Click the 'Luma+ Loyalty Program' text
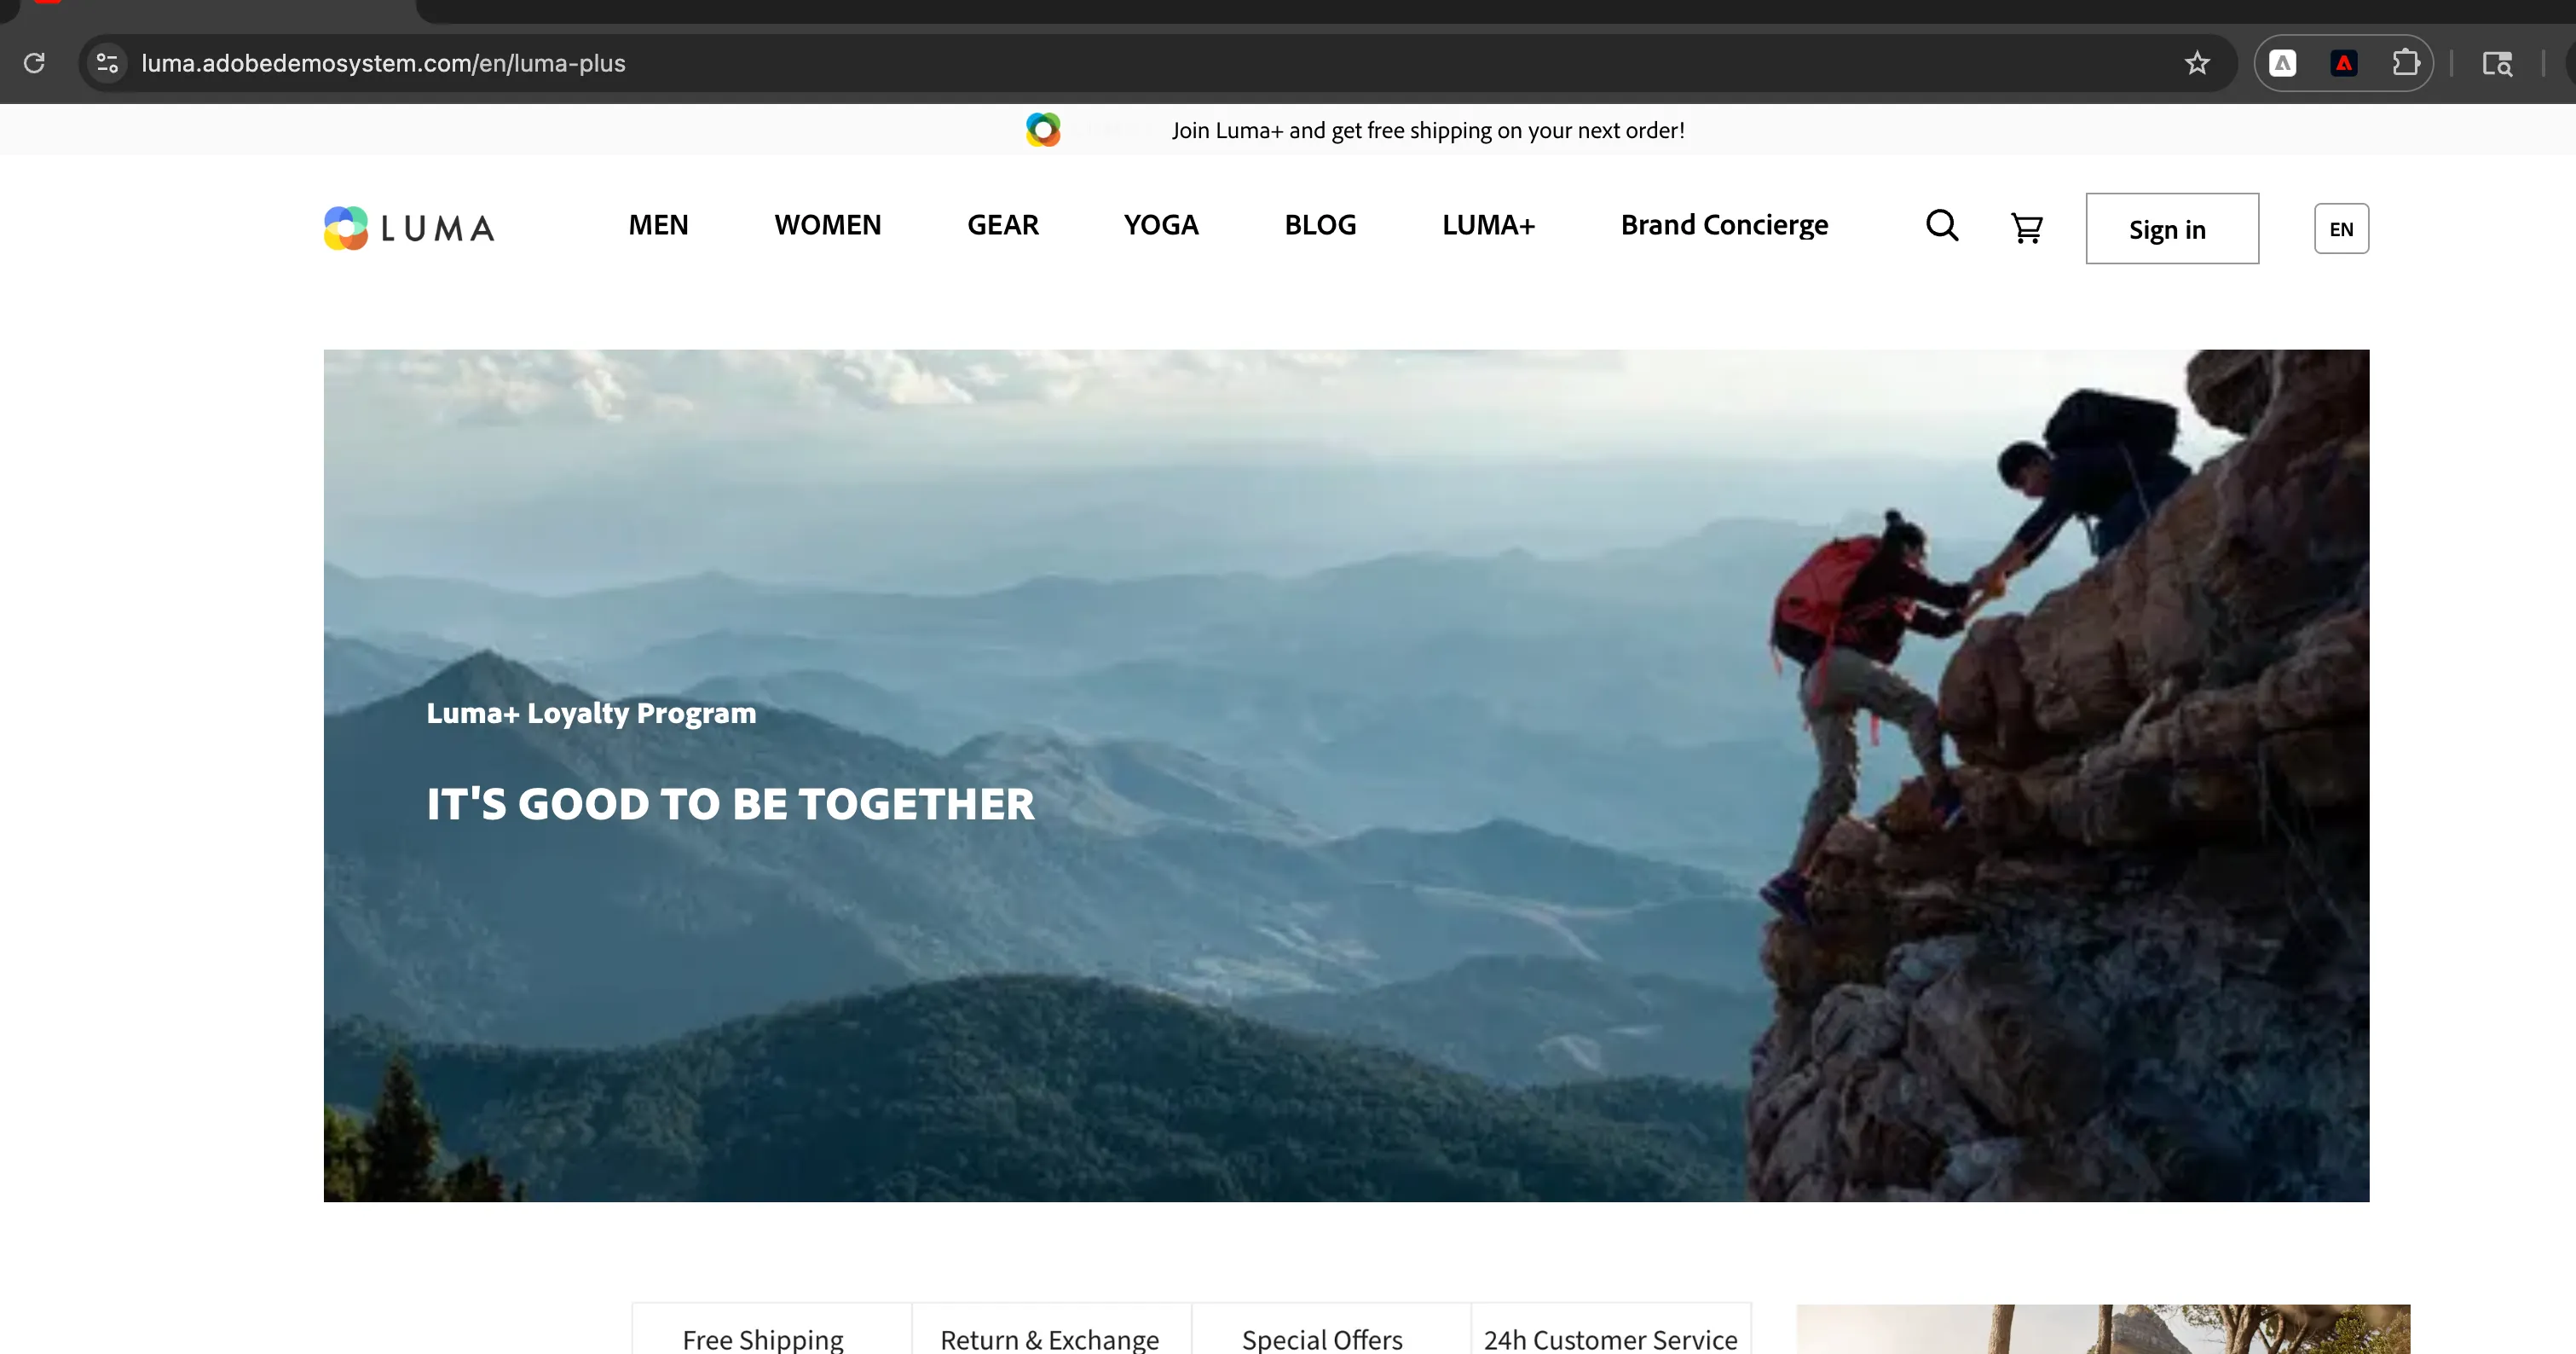The height and width of the screenshot is (1354, 2576). click(591, 713)
